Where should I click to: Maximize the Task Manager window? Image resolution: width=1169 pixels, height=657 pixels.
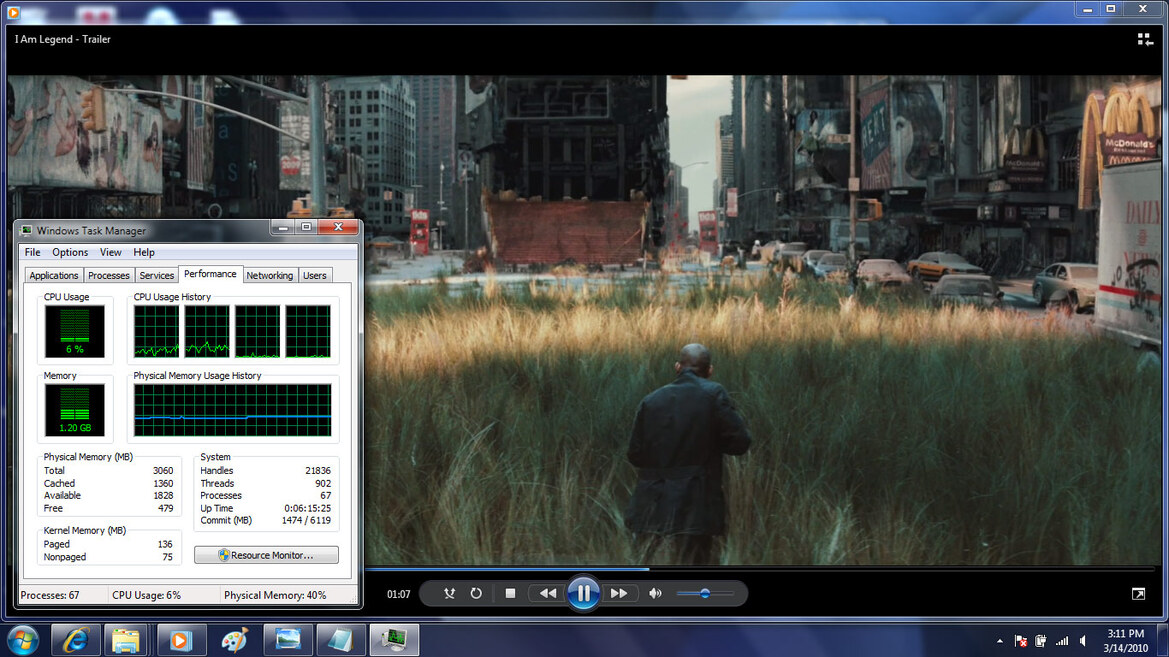306,227
